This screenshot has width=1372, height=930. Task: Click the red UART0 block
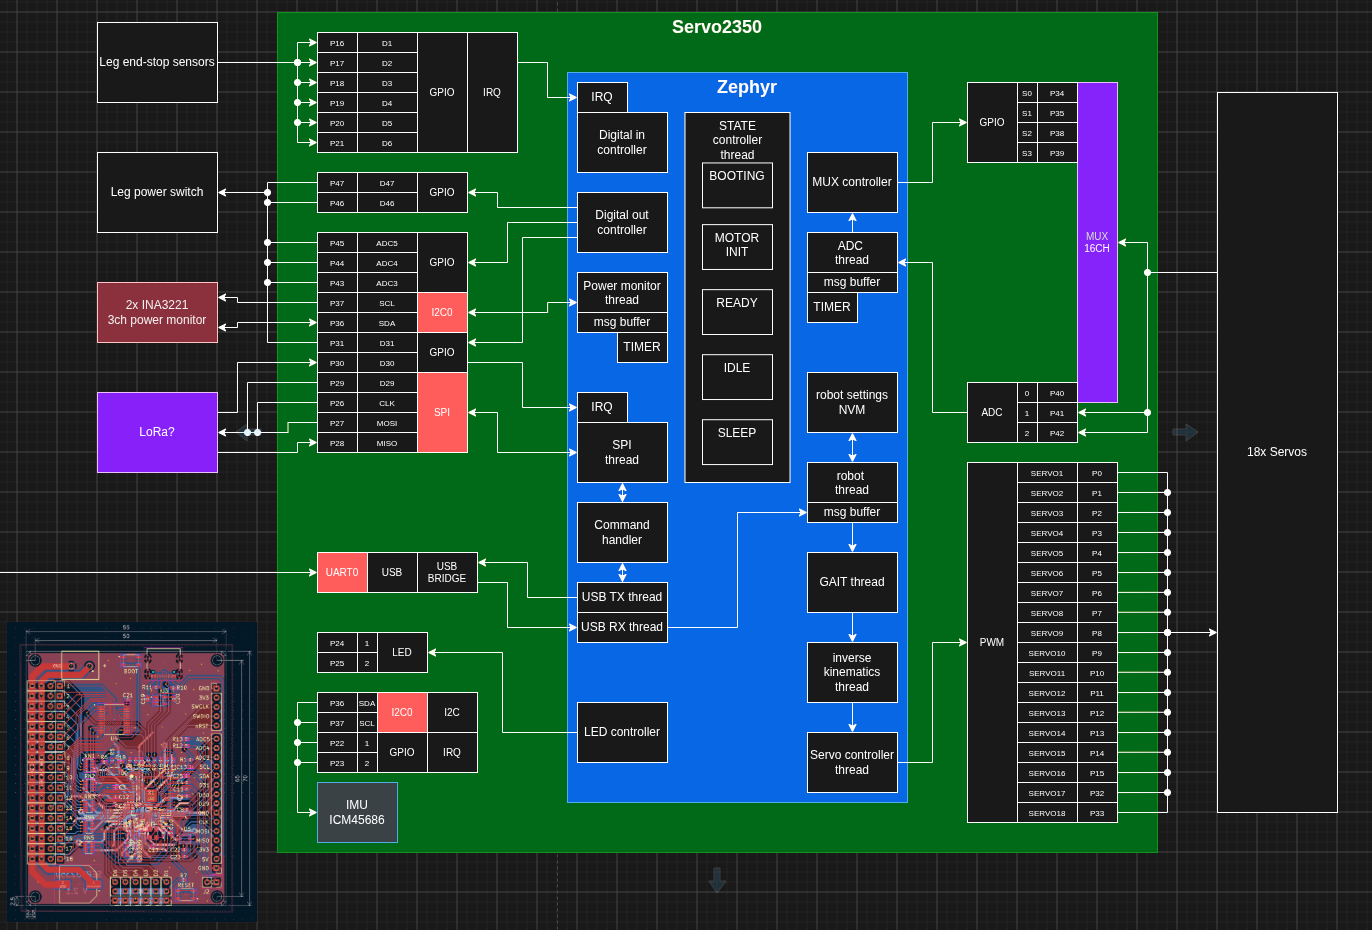coord(342,572)
